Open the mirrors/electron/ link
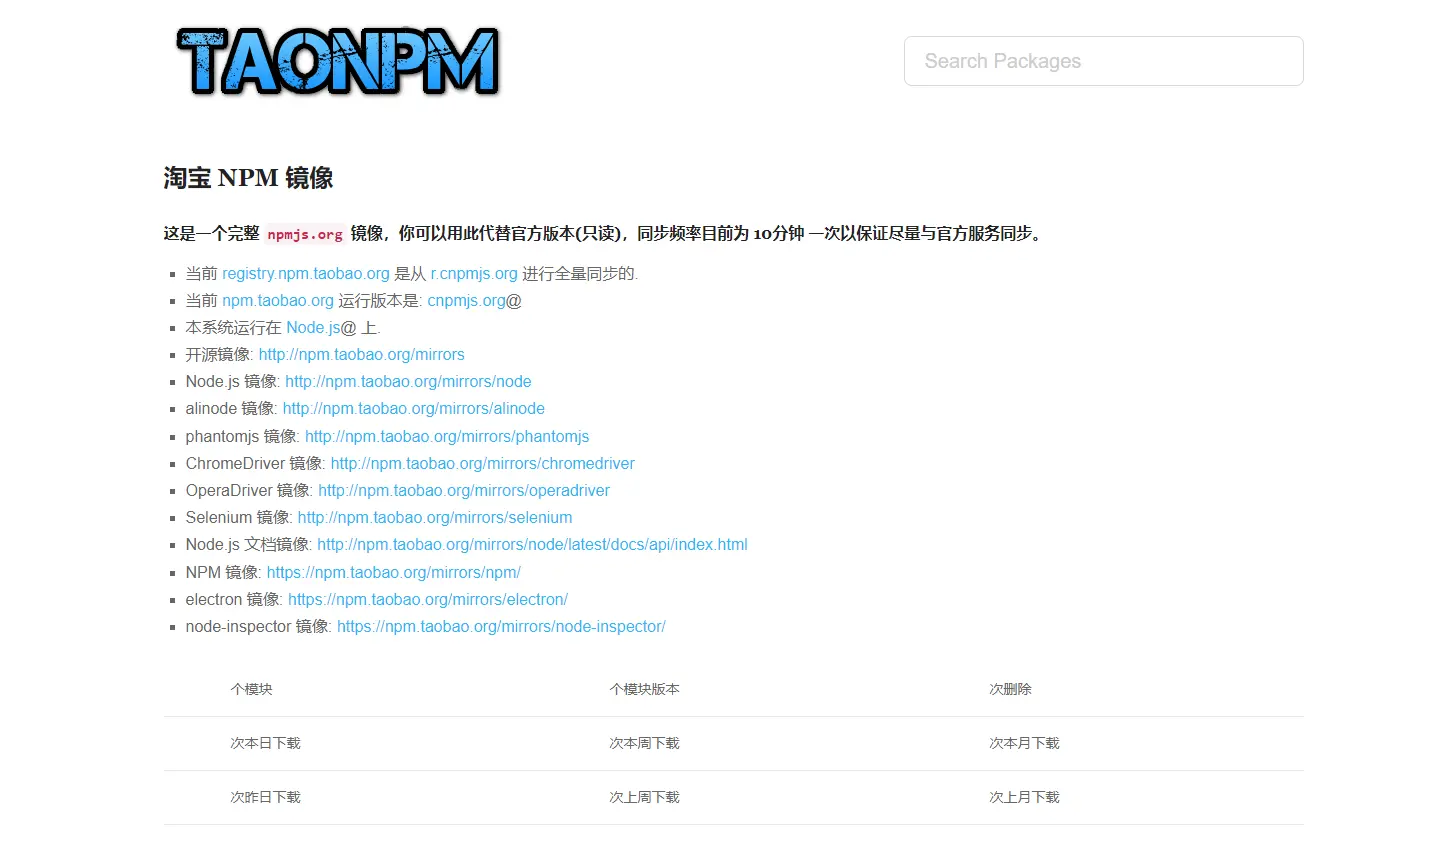The image size is (1433, 844). pos(428,599)
